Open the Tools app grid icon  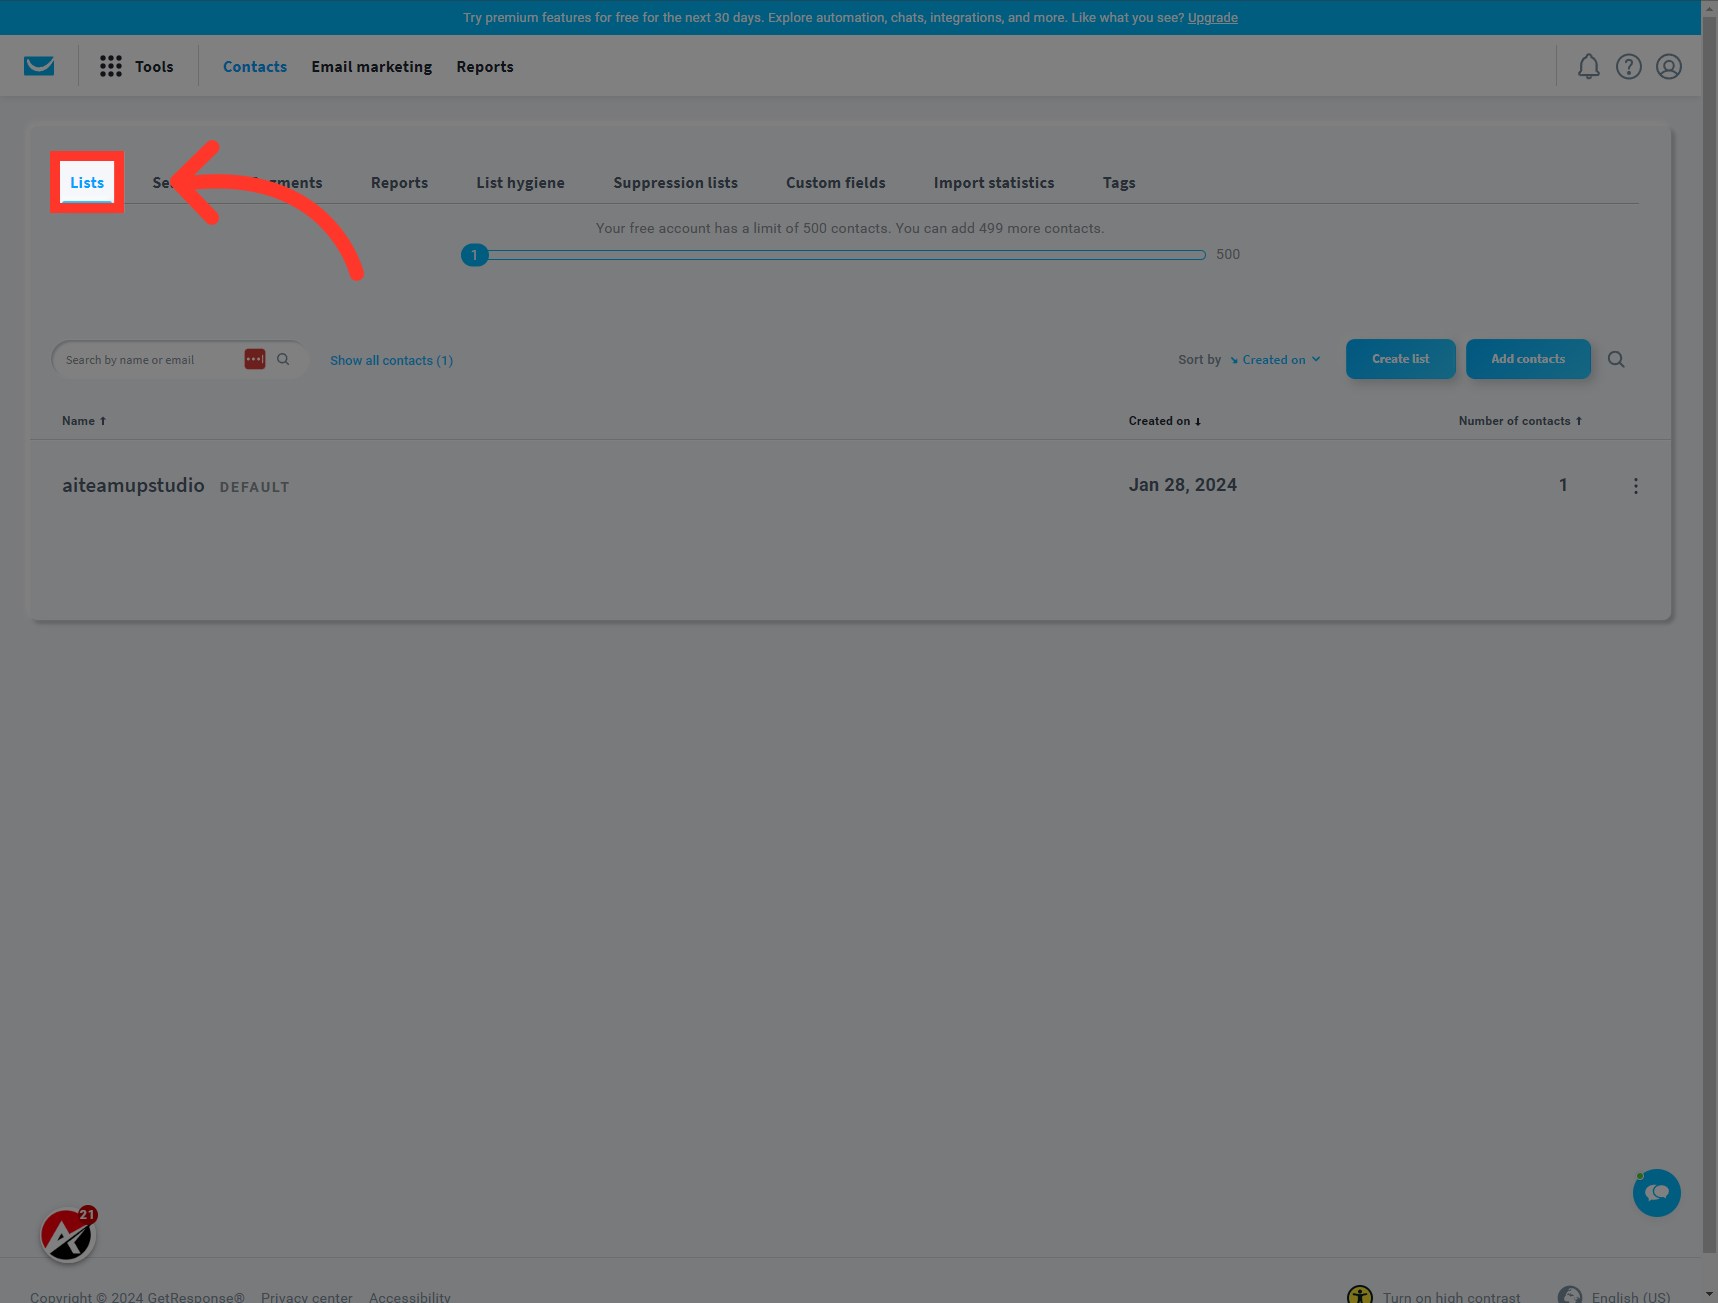click(x=110, y=65)
